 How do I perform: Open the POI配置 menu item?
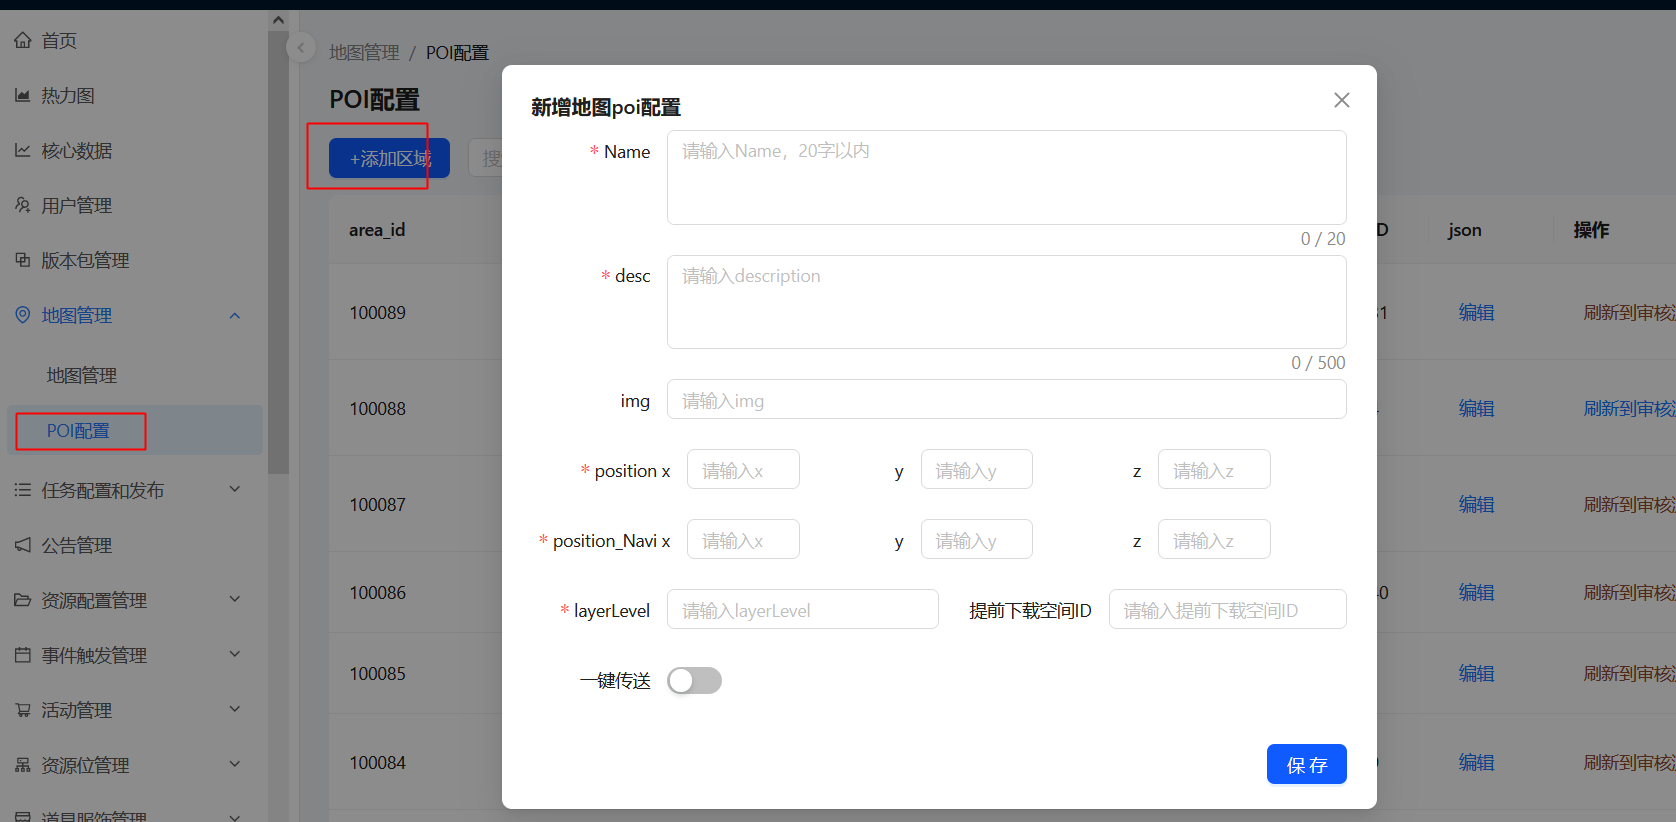(x=78, y=431)
